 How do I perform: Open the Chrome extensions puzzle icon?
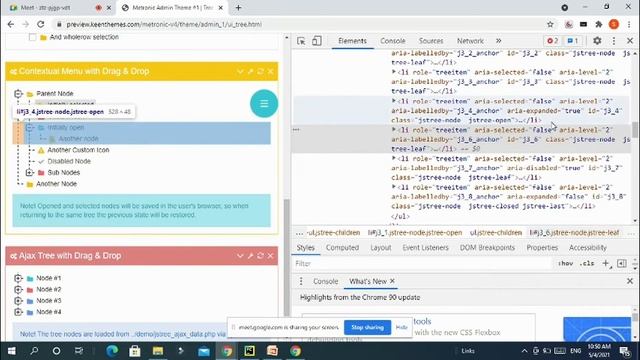pyautogui.click(x=599, y=24)
